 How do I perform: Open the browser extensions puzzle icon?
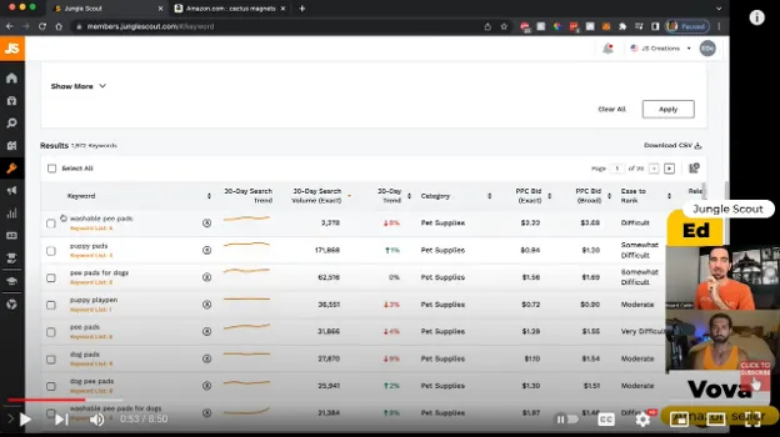coord(622,26)
